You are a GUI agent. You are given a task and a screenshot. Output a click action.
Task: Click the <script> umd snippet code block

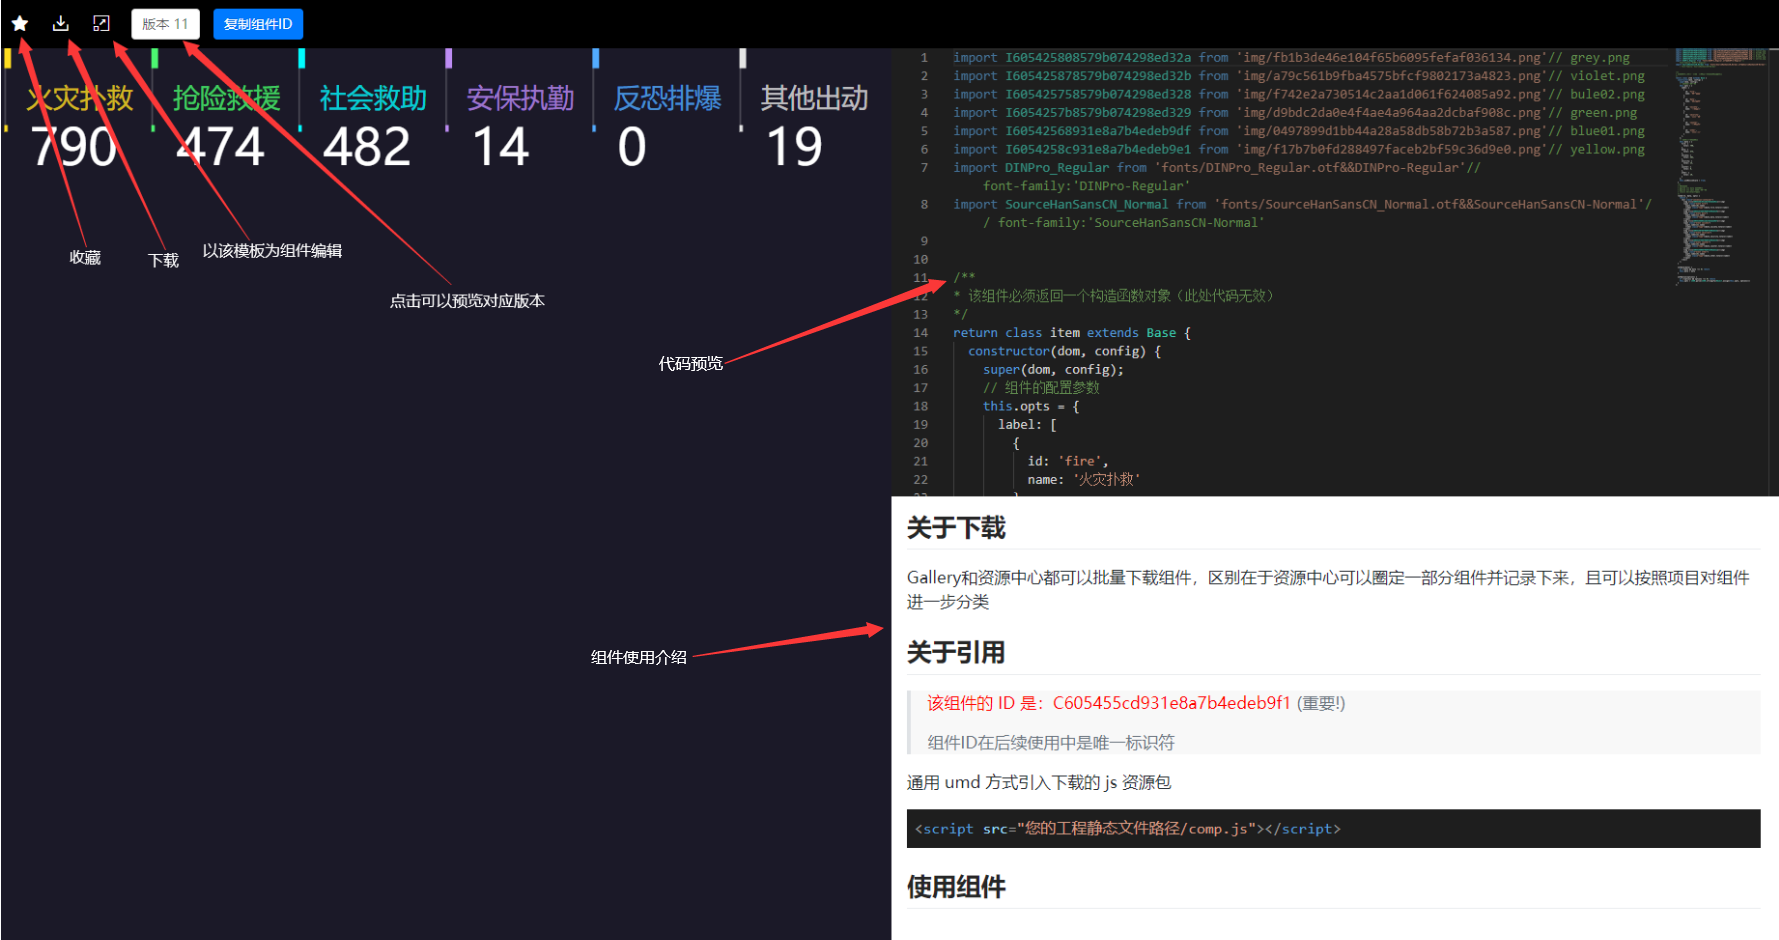[x=1128, y=828]
